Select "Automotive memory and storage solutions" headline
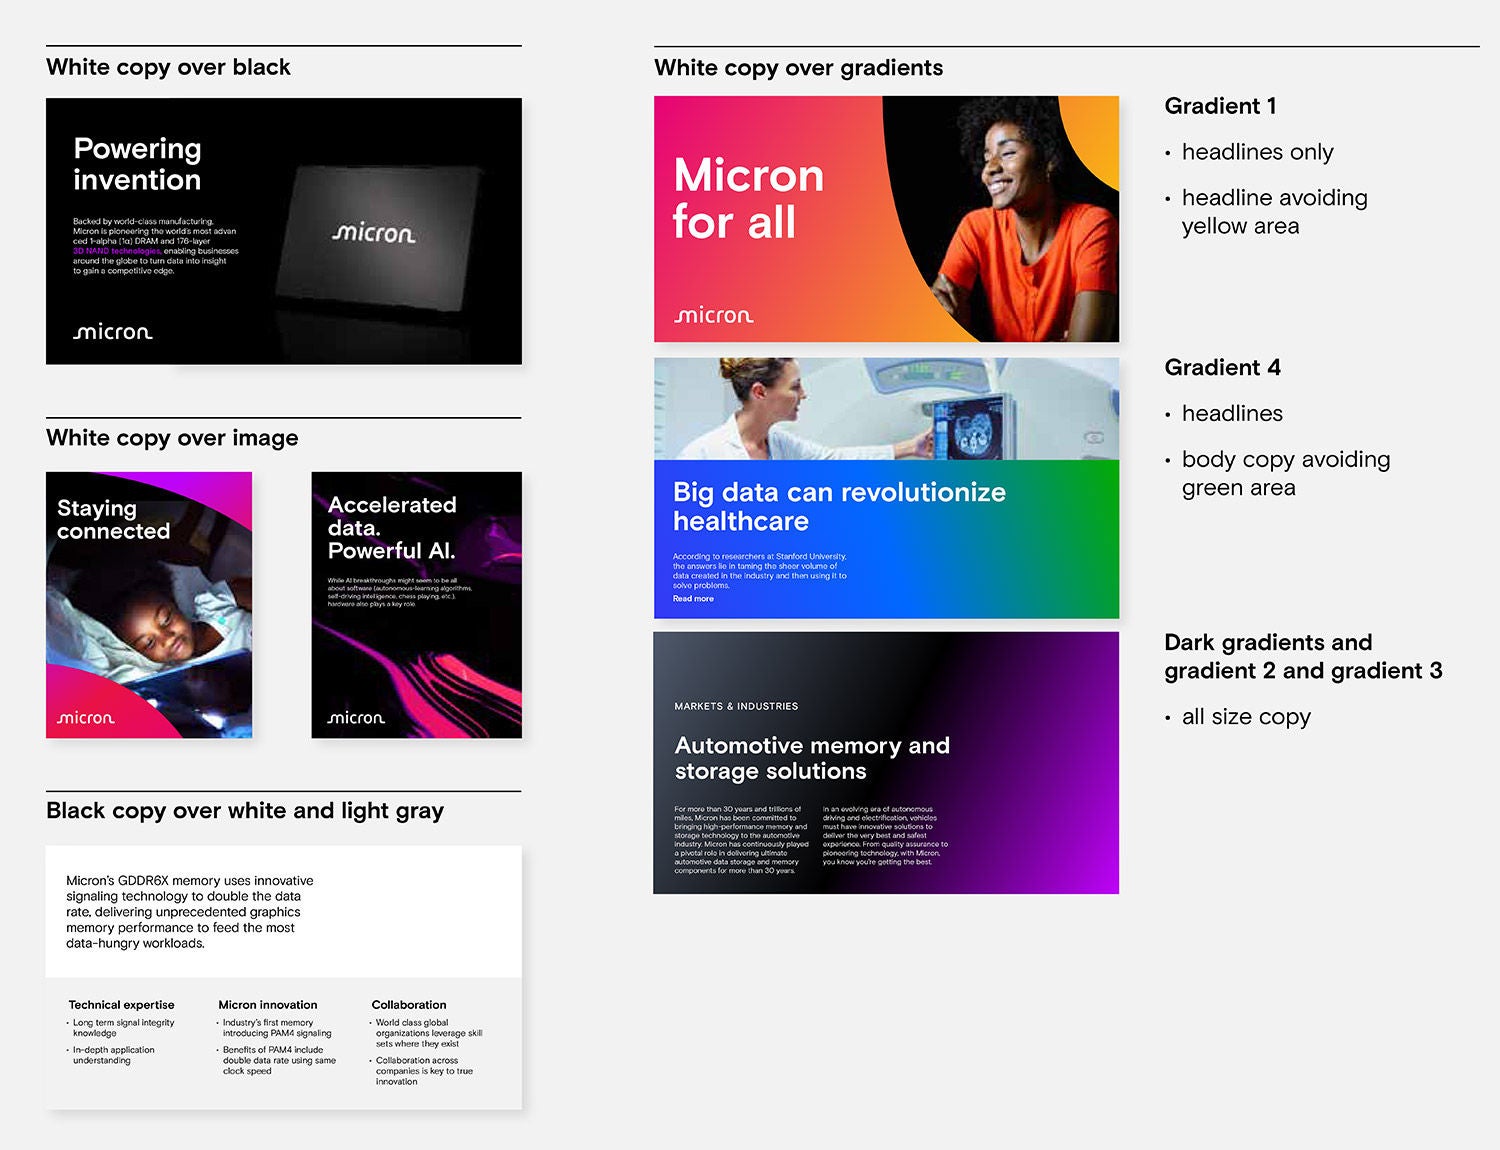This screenshot has width=1500, height=1150. point(812,758)
